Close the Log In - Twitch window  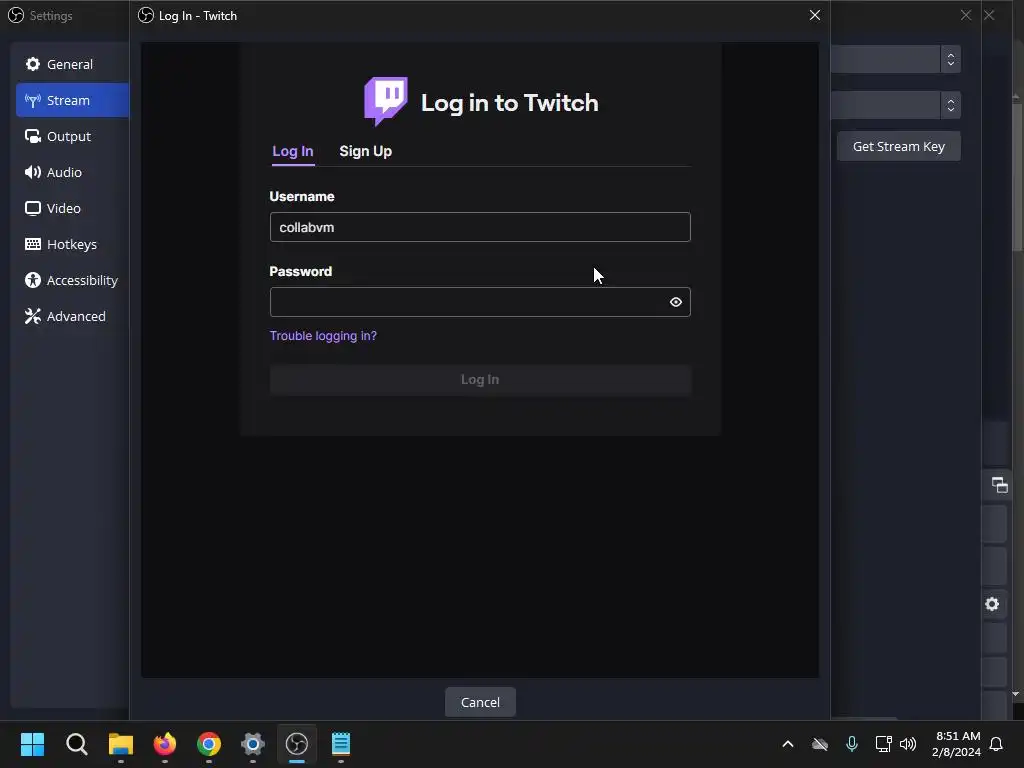pos(814,15)
